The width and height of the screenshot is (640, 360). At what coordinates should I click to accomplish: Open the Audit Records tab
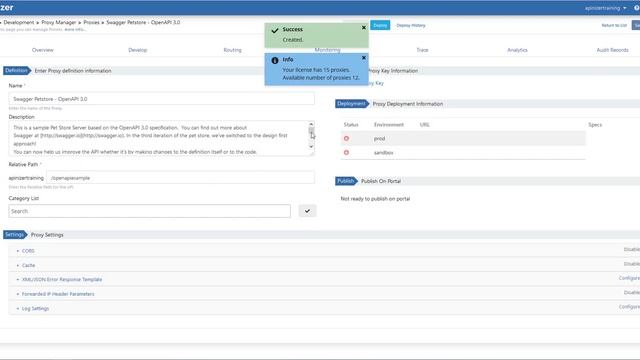tap(612, 50)
